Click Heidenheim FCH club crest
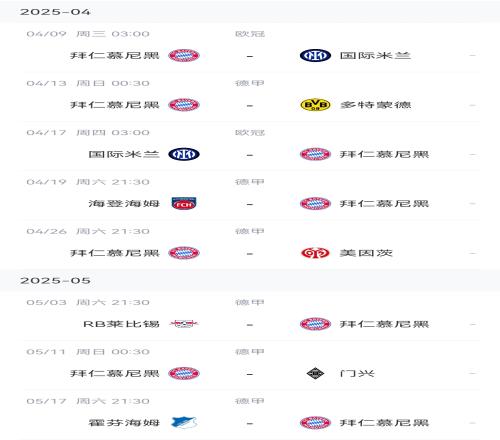500x440 pixels. point(184,203)
